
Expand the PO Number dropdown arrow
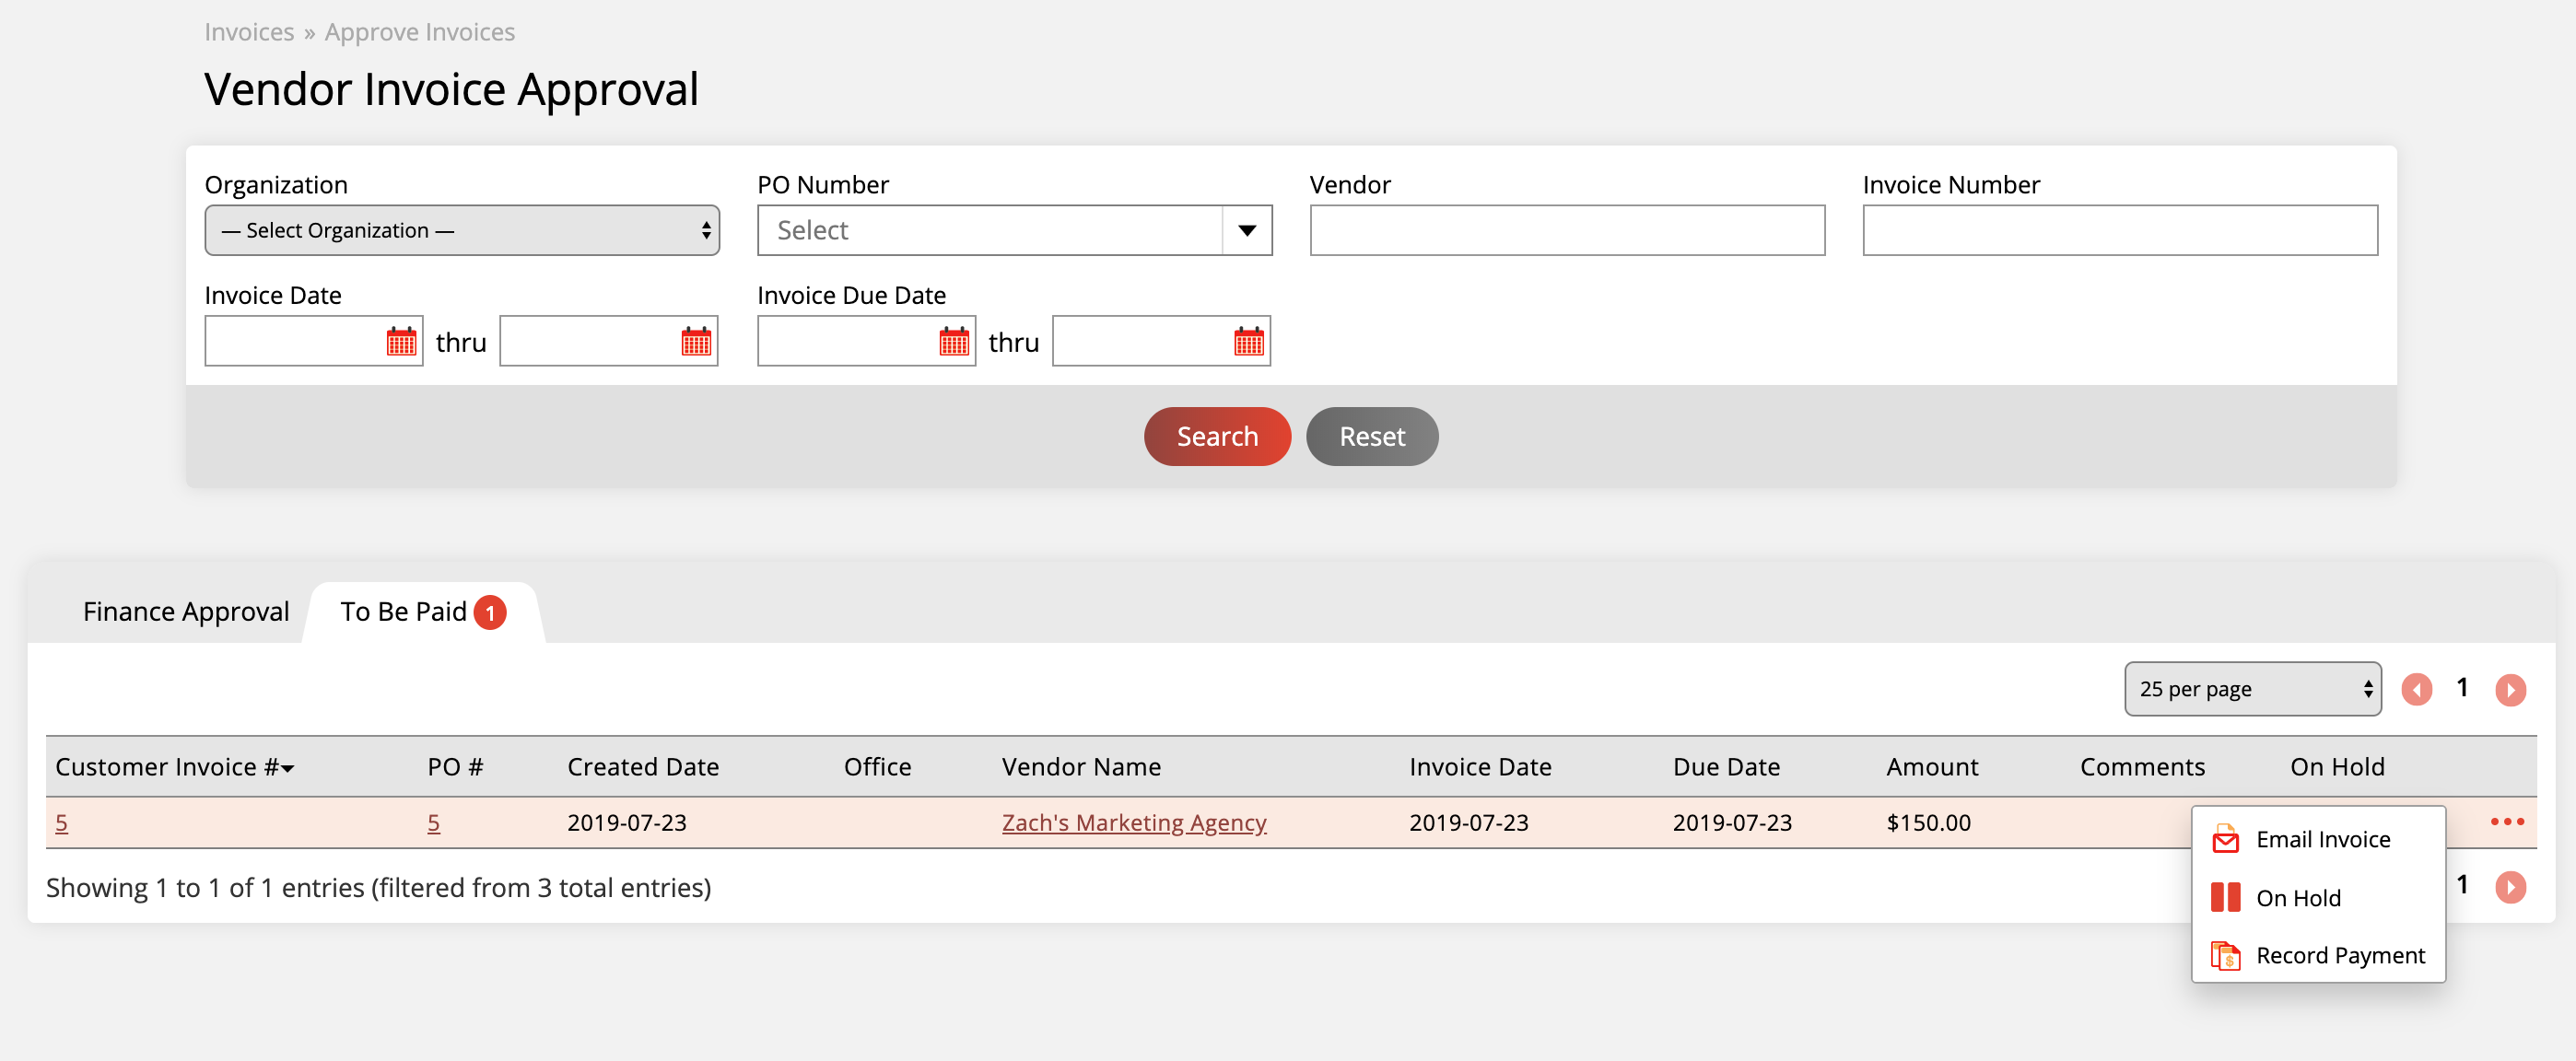[1247, 230]
